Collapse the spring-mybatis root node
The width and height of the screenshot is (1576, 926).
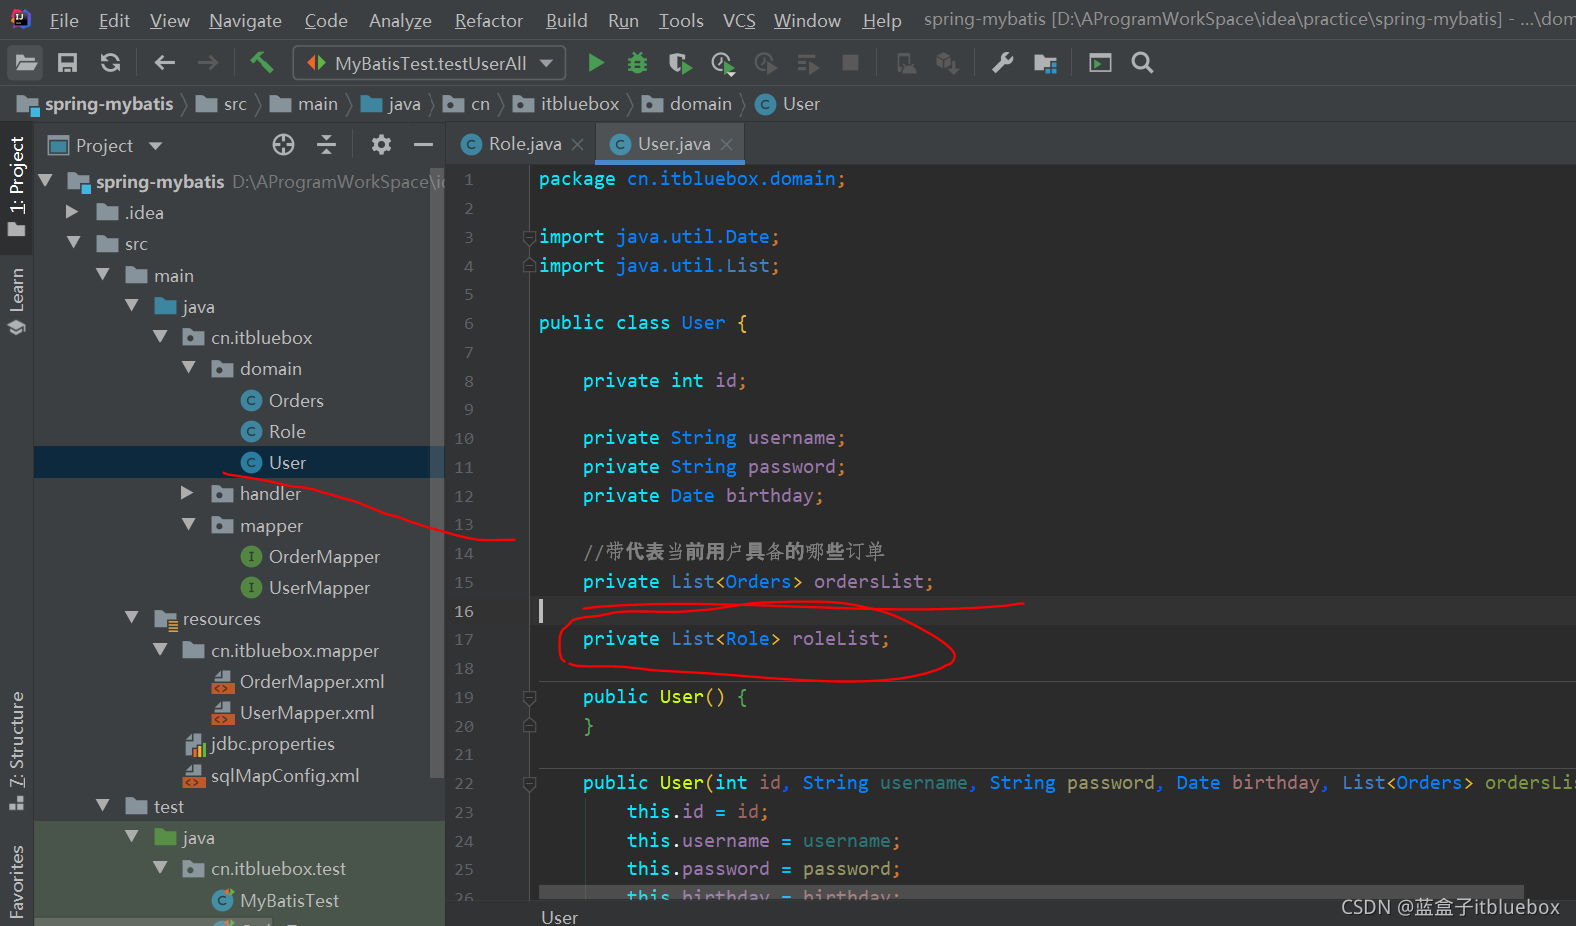pos(45,181)
